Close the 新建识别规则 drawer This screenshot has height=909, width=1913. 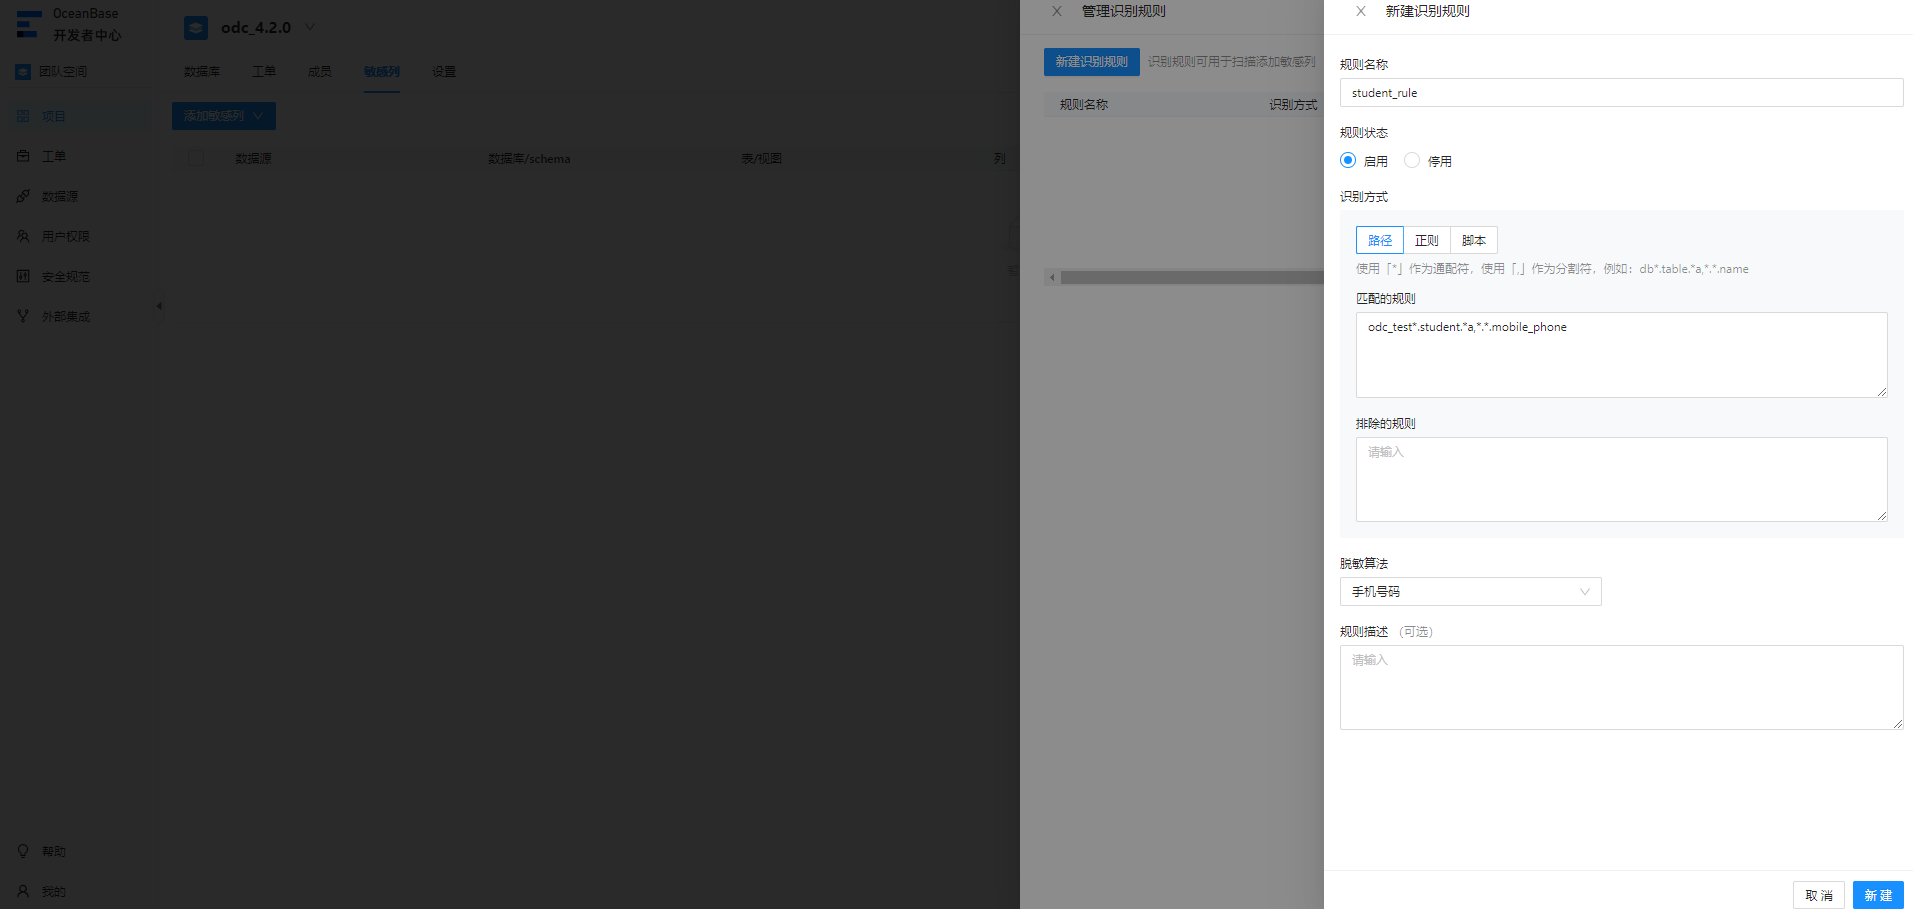[1361, 12]
